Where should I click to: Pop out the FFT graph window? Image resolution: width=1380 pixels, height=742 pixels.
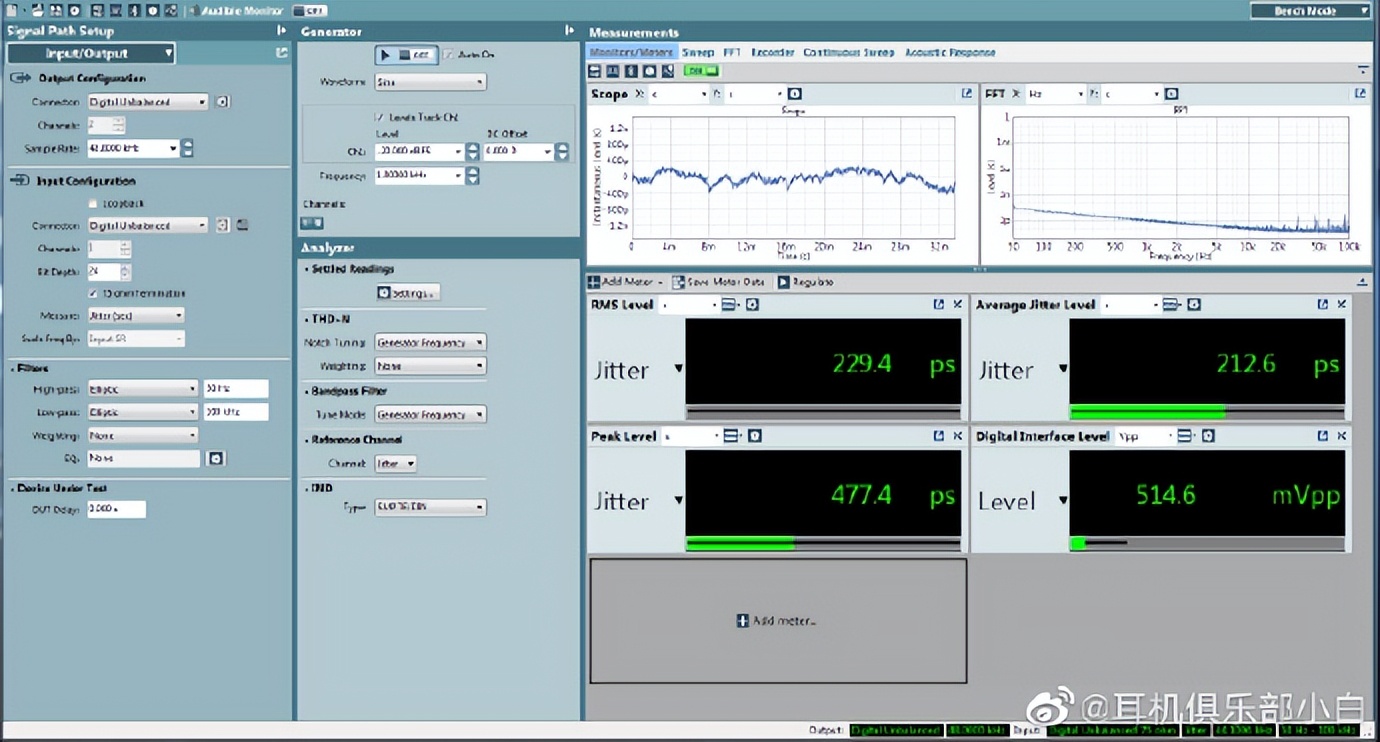tap(1360, 94)
